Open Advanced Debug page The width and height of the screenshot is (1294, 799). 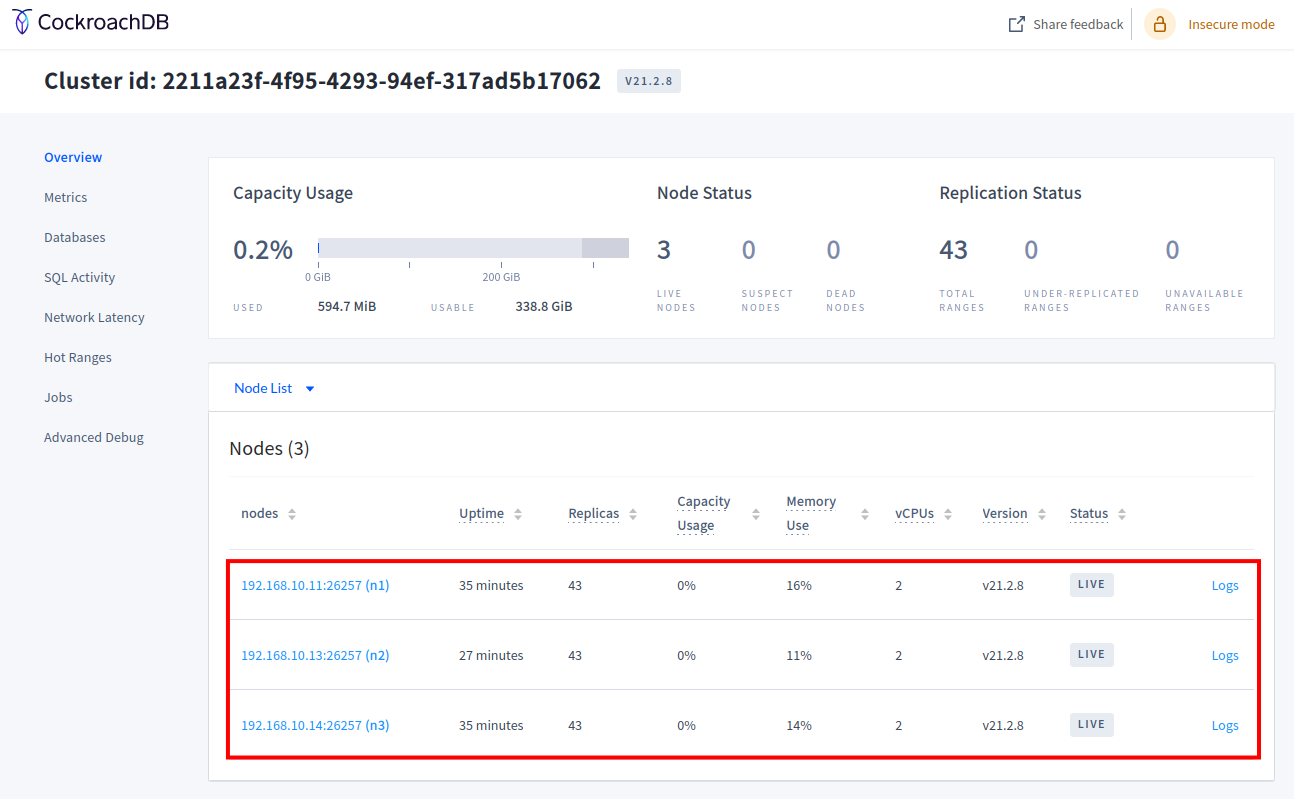94,437
